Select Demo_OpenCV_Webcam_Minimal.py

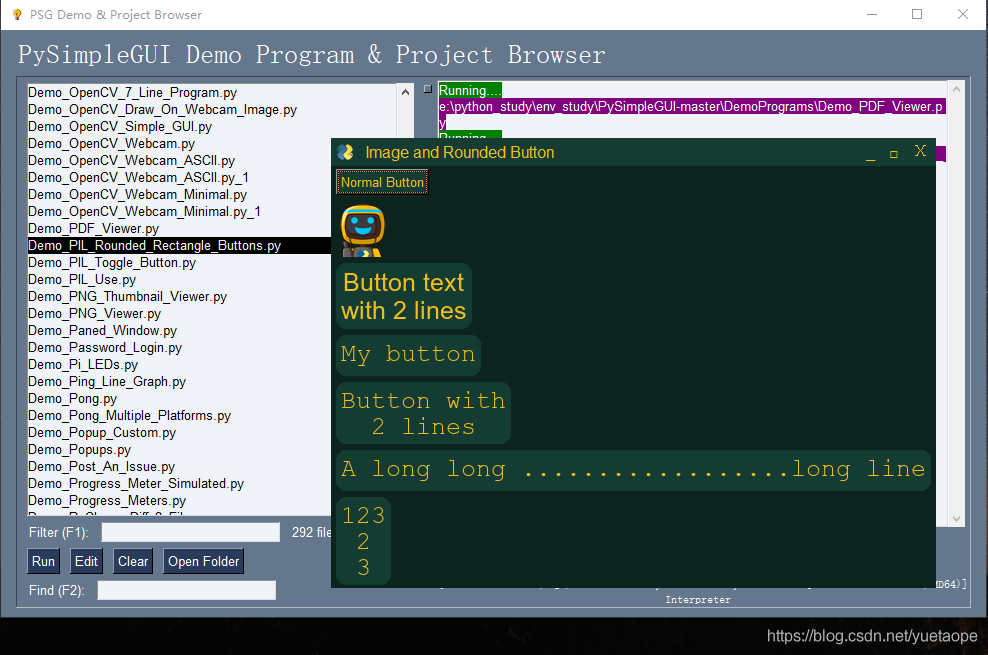pos(137,195)
